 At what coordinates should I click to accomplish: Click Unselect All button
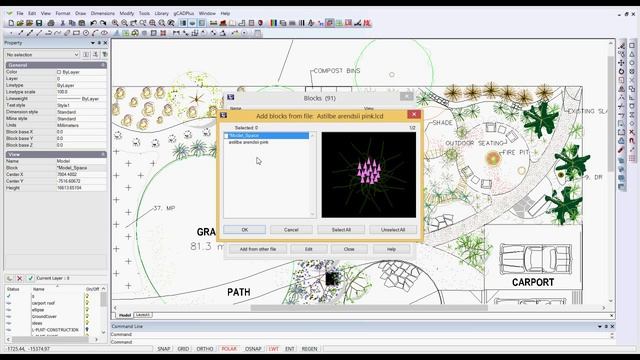[393, 230]
